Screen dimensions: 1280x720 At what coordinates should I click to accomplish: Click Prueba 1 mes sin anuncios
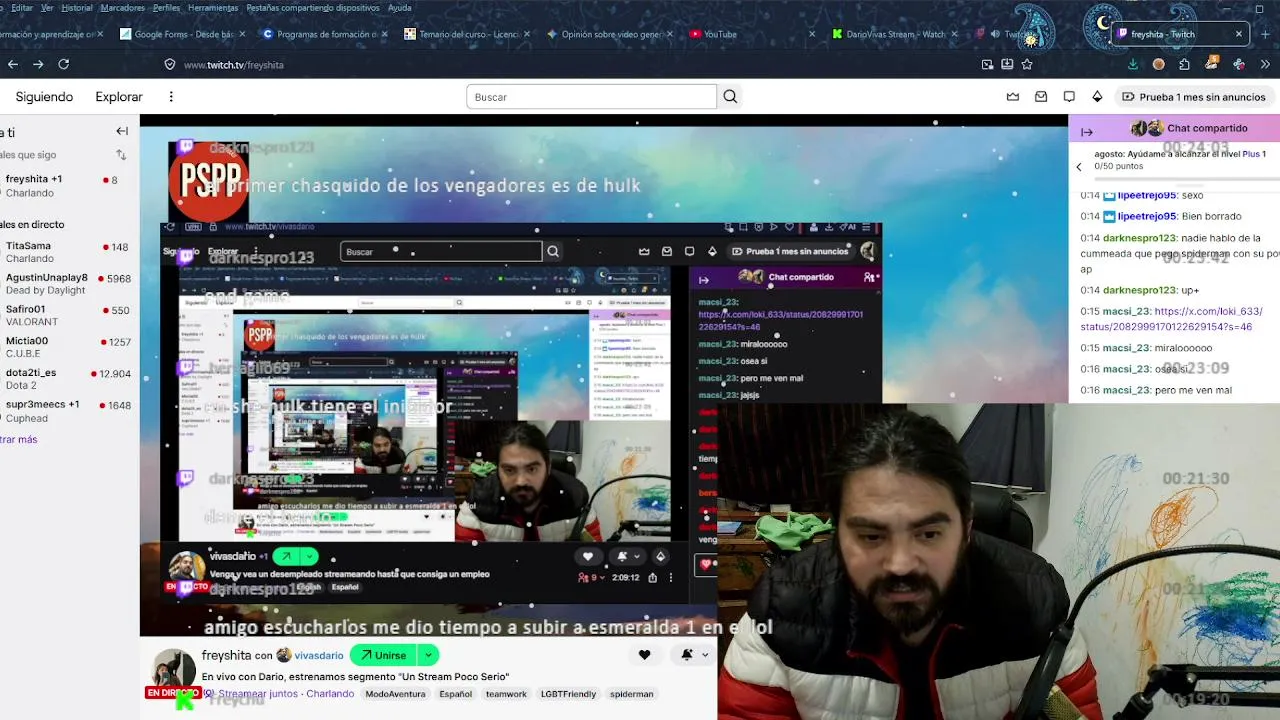tap(1194, 97)
